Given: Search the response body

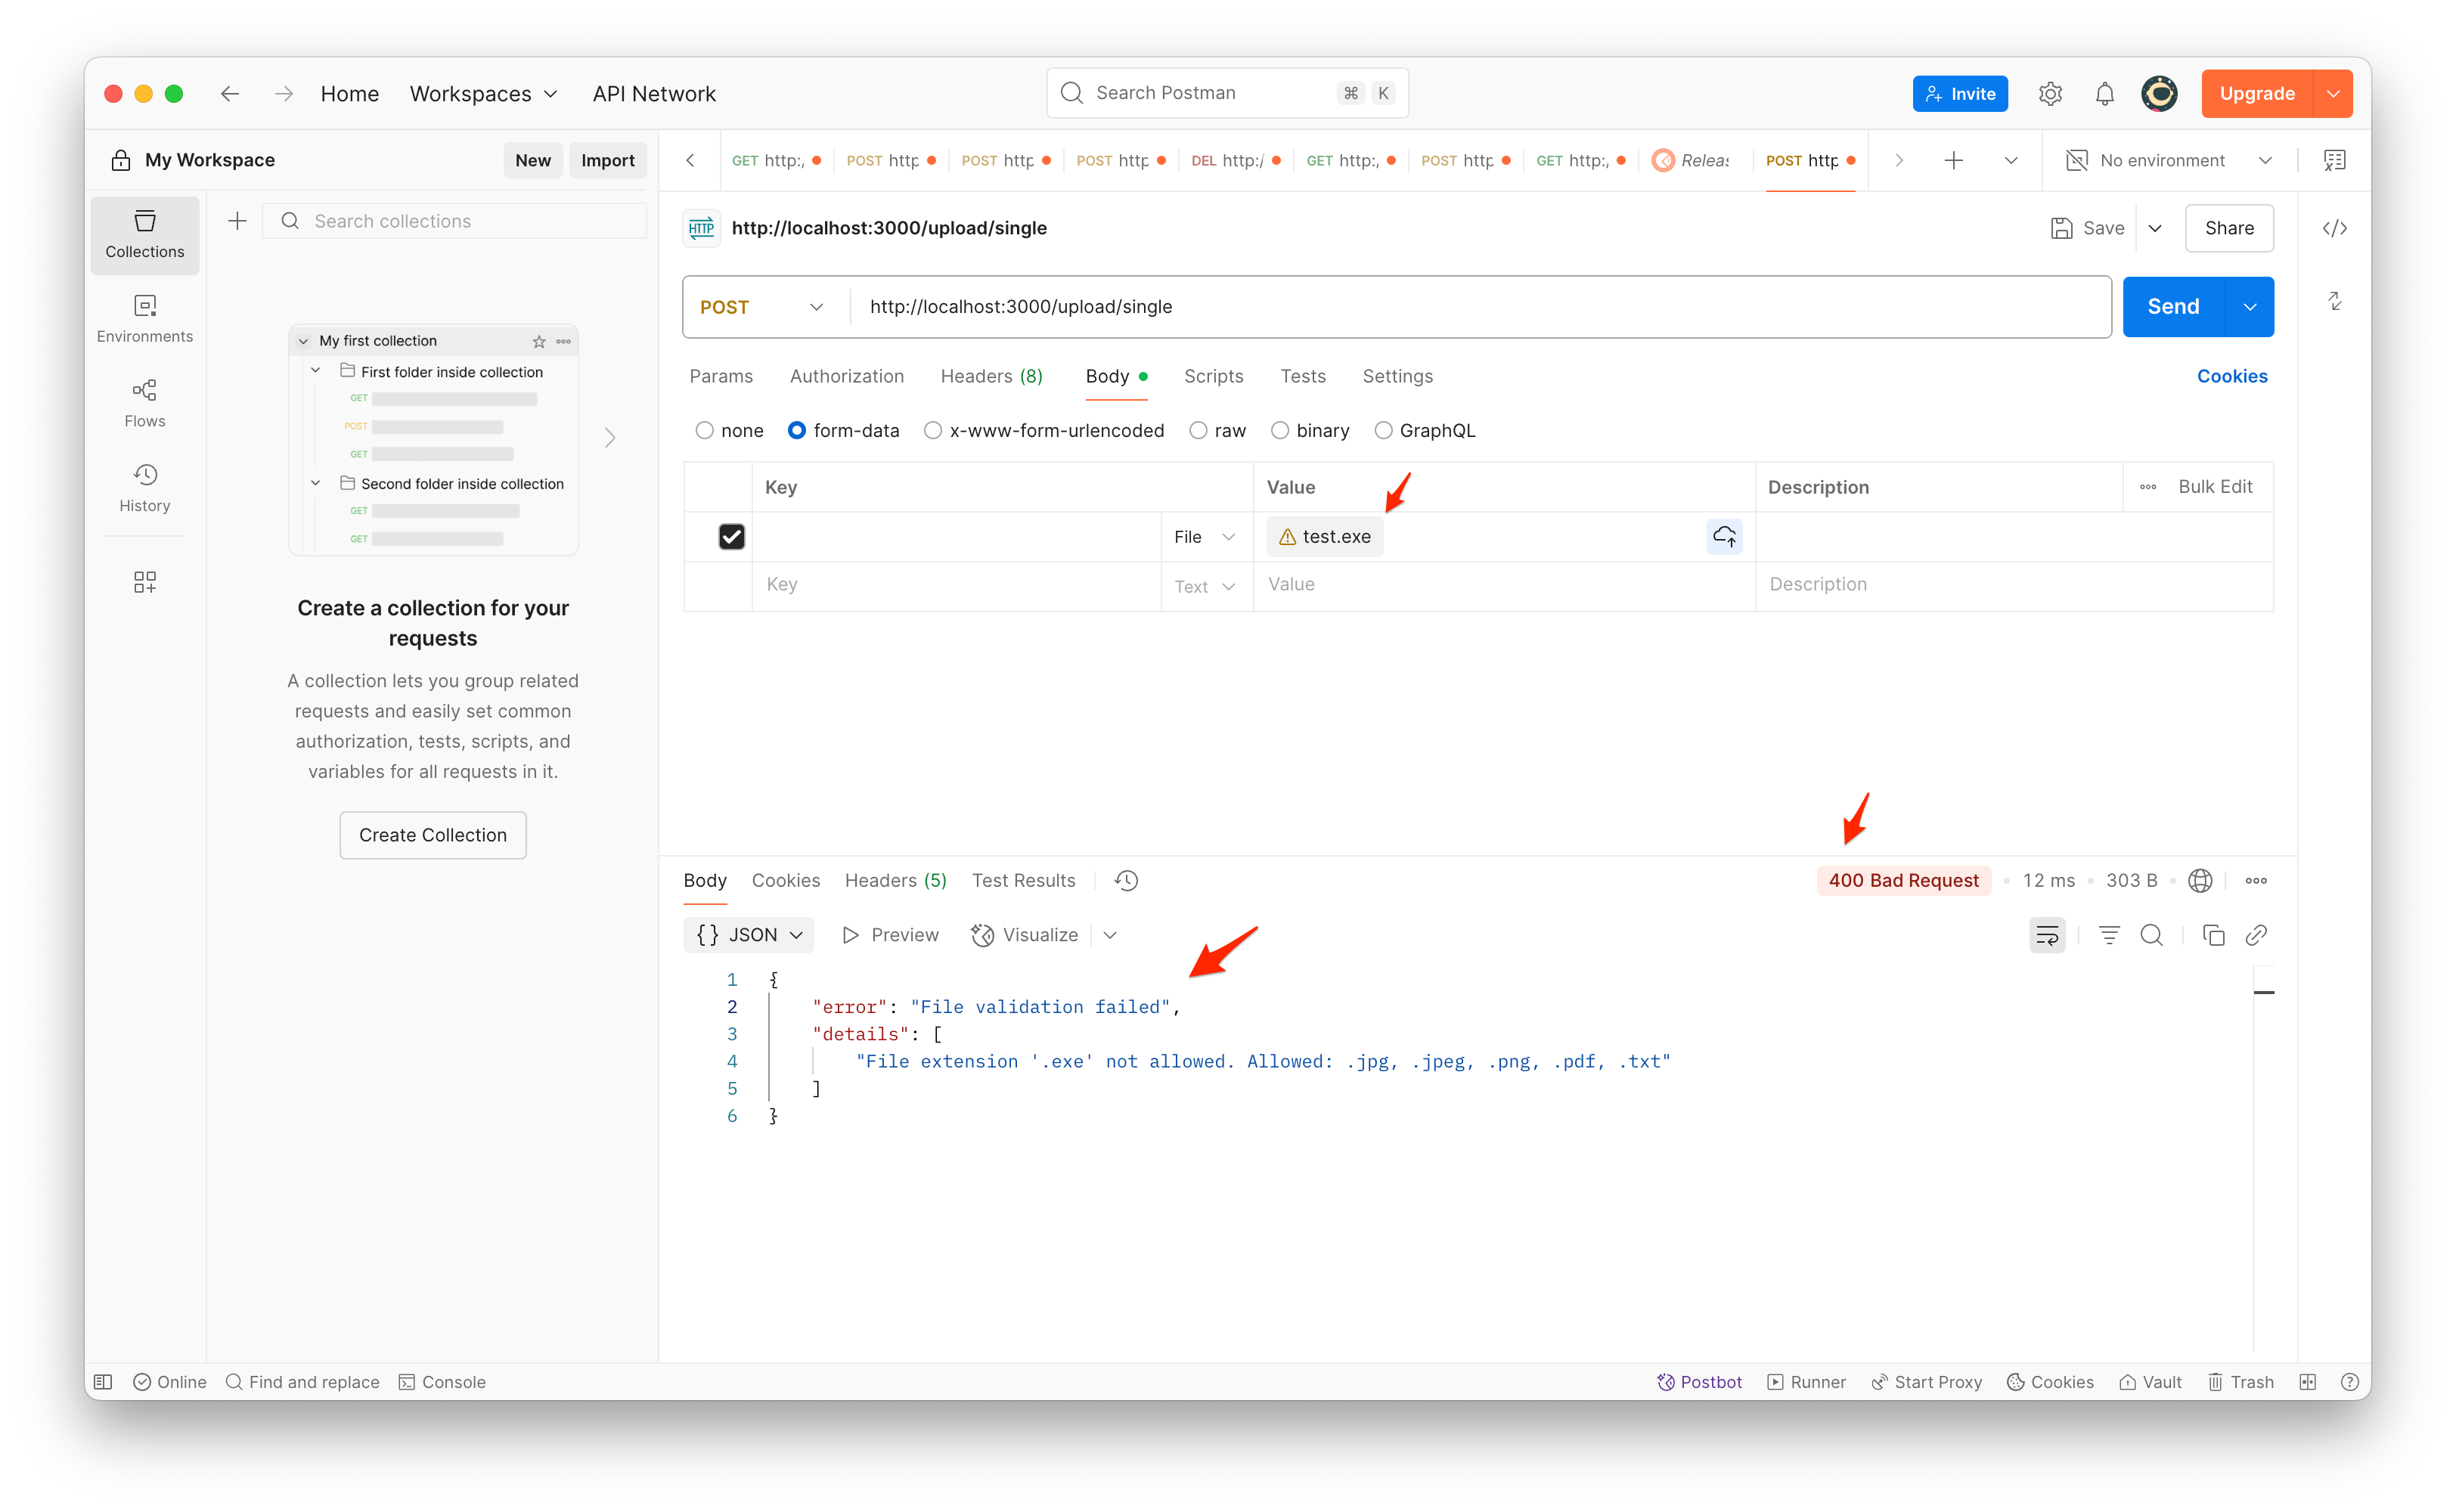Looking at the screenshot, I should pyautogui.click(x=2151, y=935).
